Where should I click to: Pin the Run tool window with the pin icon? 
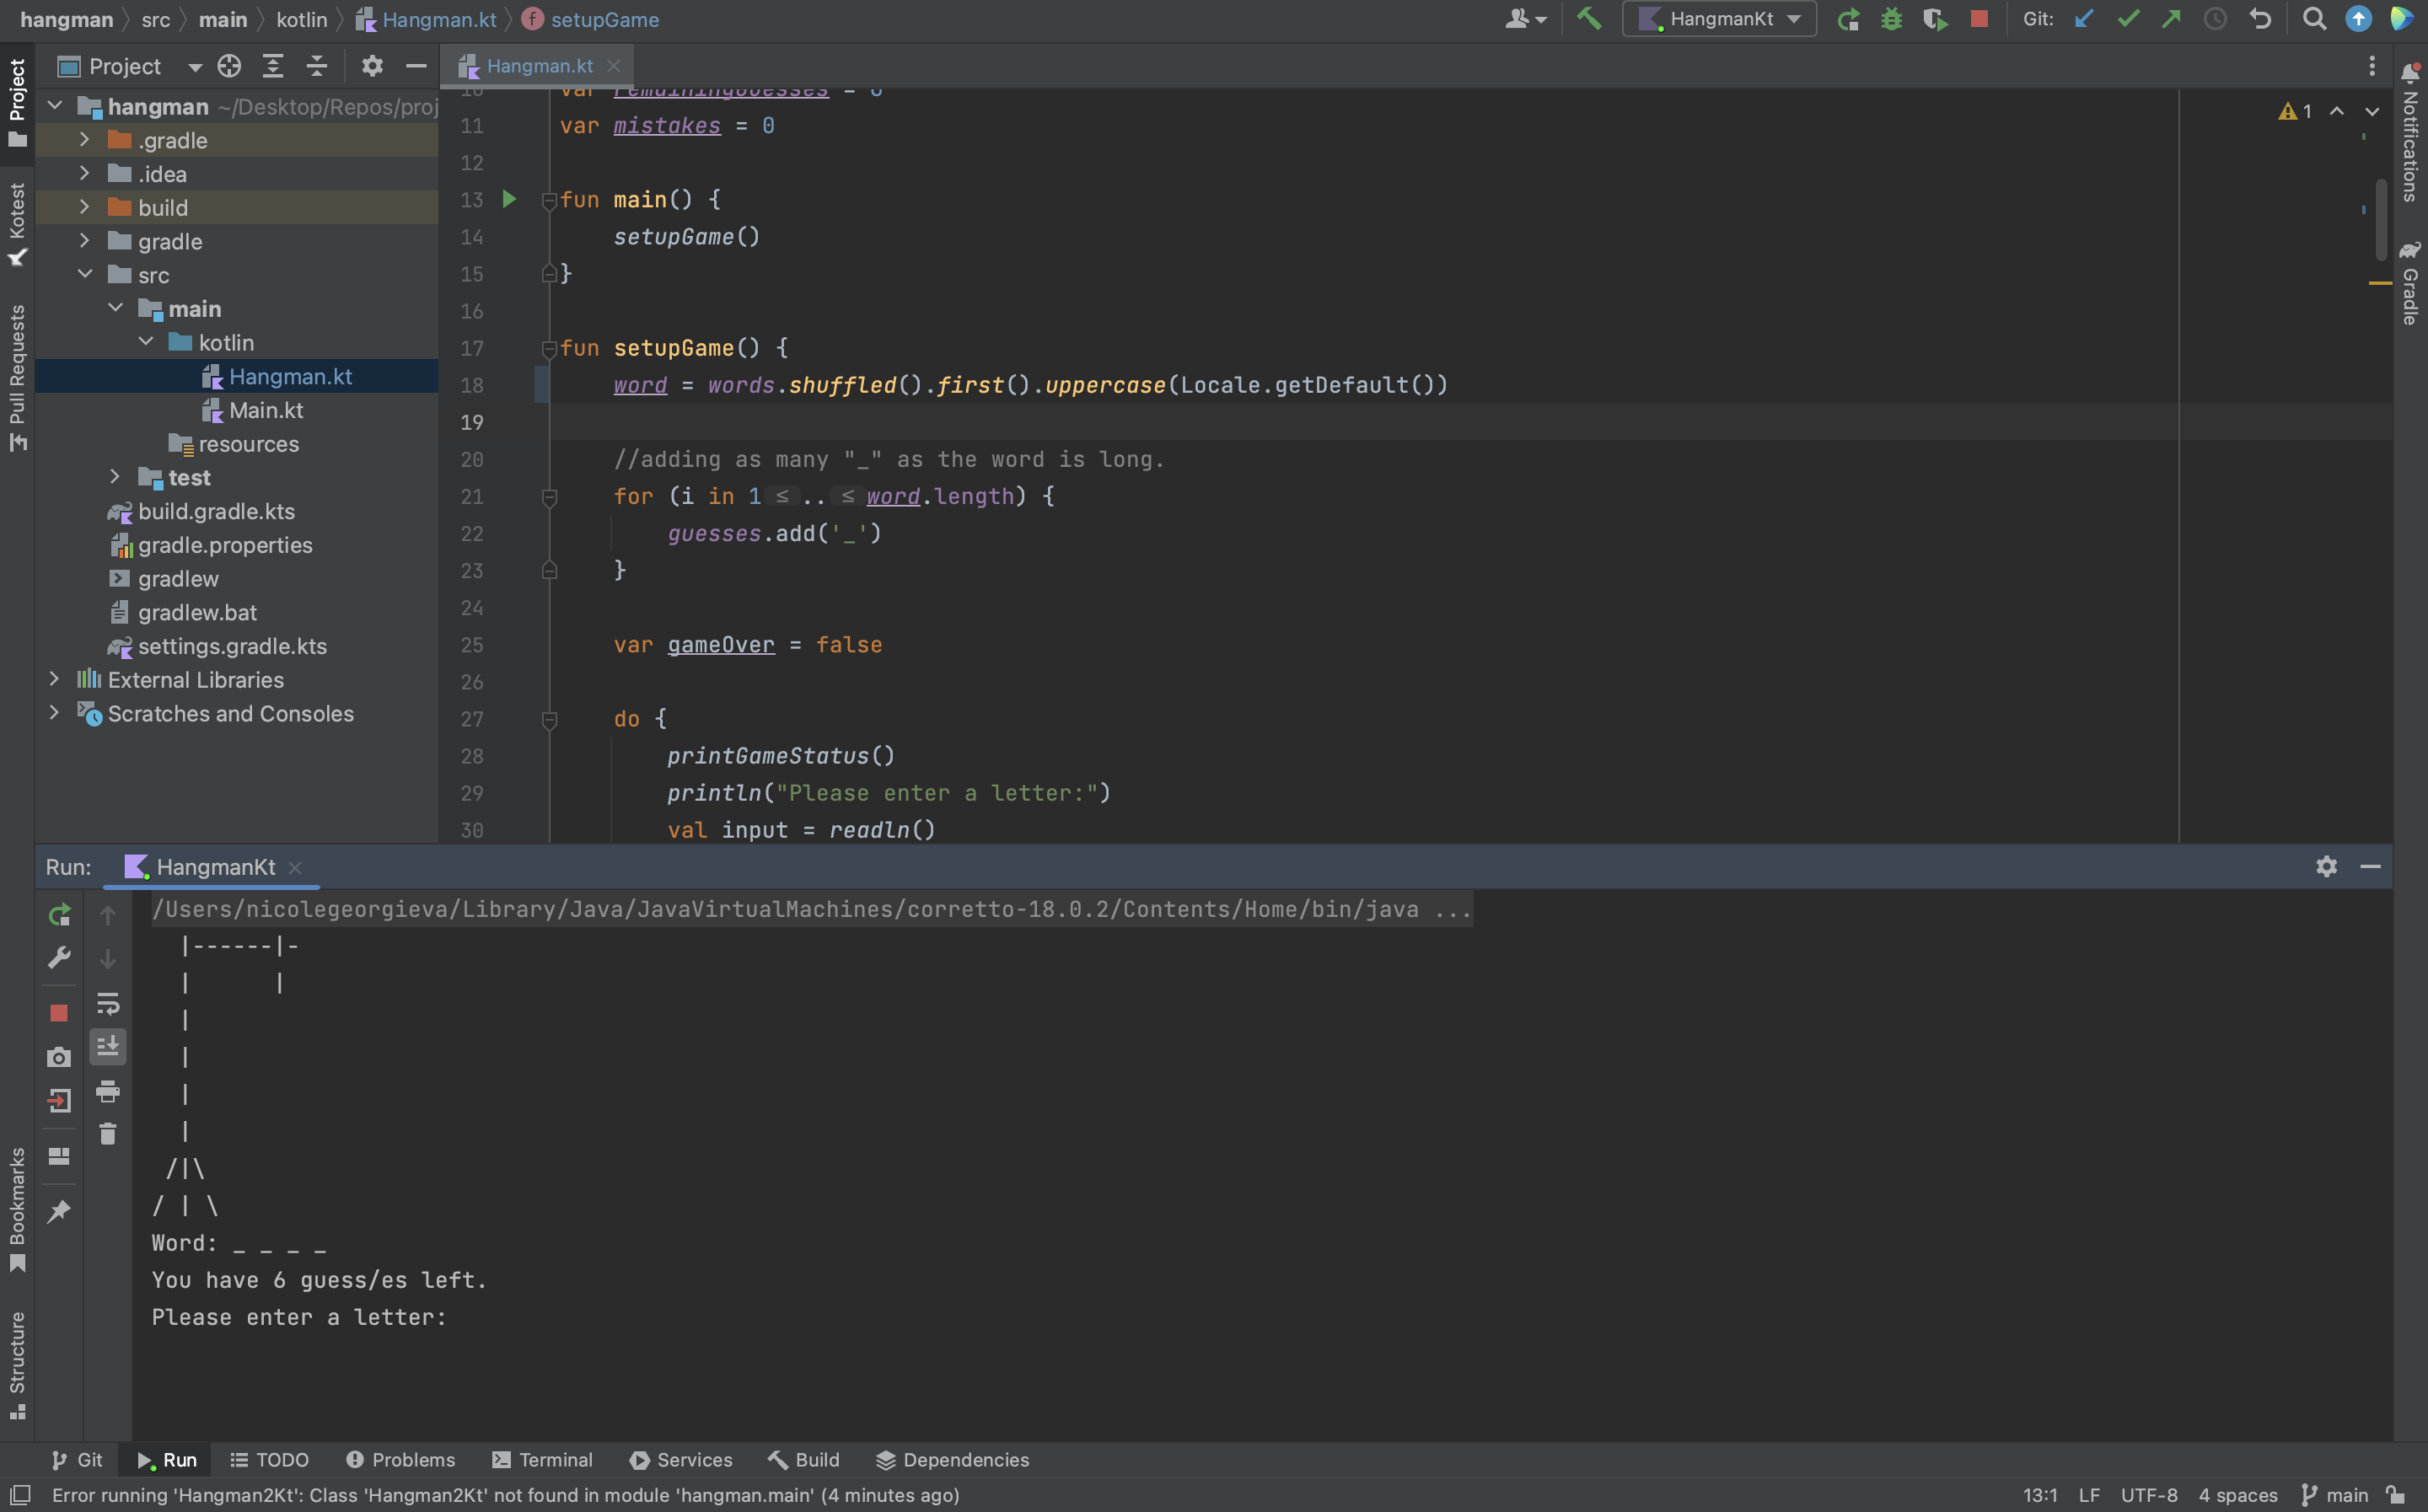pyautogui.click(x=59, y=1211)
